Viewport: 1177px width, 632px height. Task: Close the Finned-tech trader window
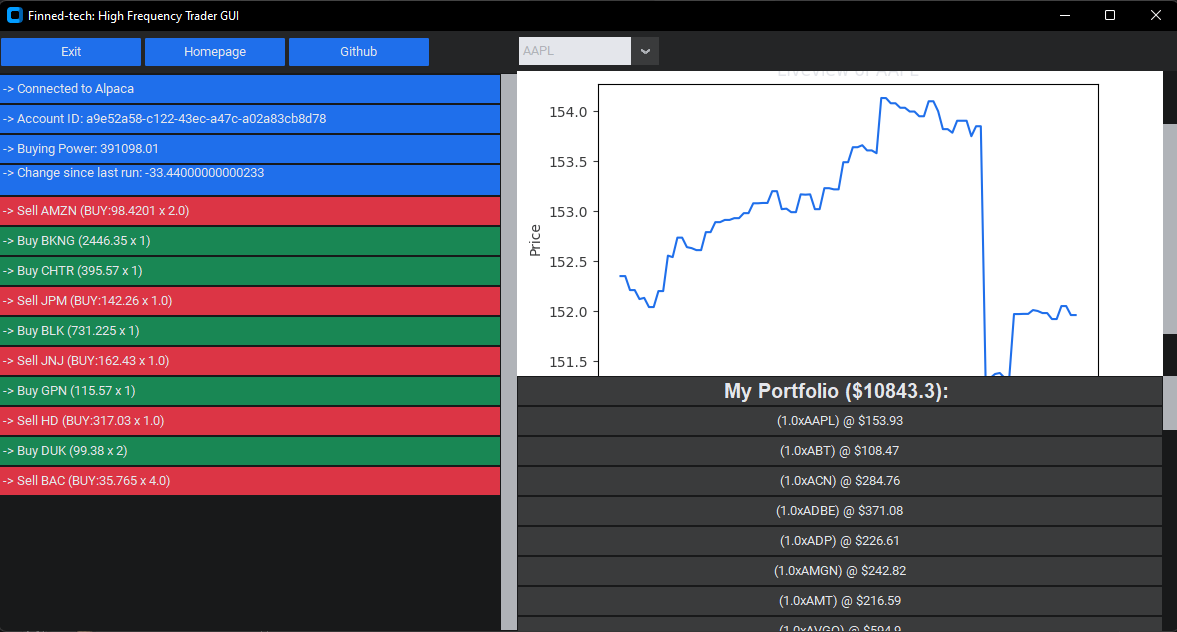[1156, 15]
